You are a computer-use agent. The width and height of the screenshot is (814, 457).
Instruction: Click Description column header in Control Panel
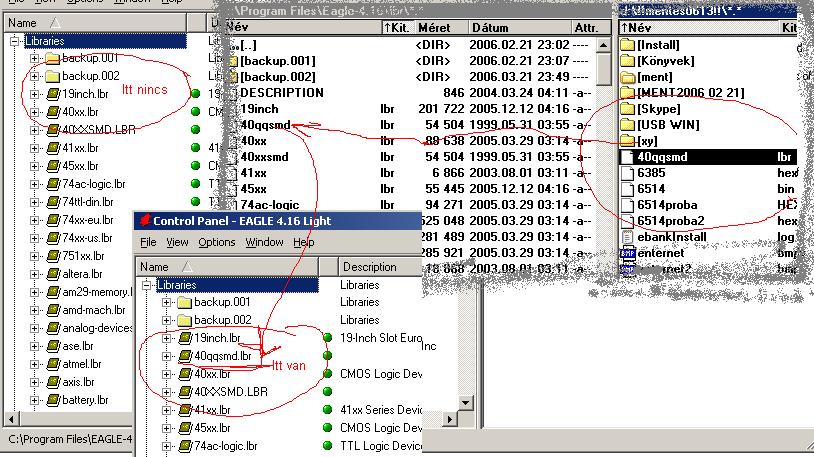tap(382, 267)
